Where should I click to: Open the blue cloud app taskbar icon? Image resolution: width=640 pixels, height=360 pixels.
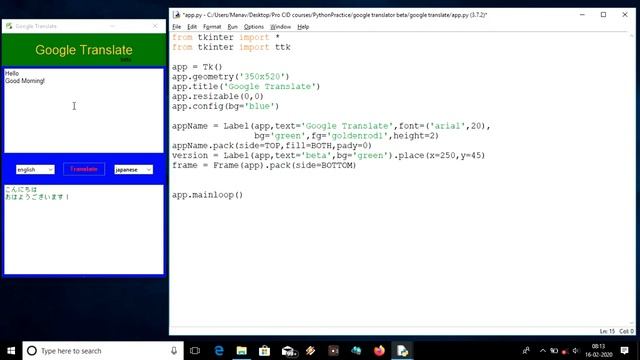pyautogui.click(x=356, y=351)
